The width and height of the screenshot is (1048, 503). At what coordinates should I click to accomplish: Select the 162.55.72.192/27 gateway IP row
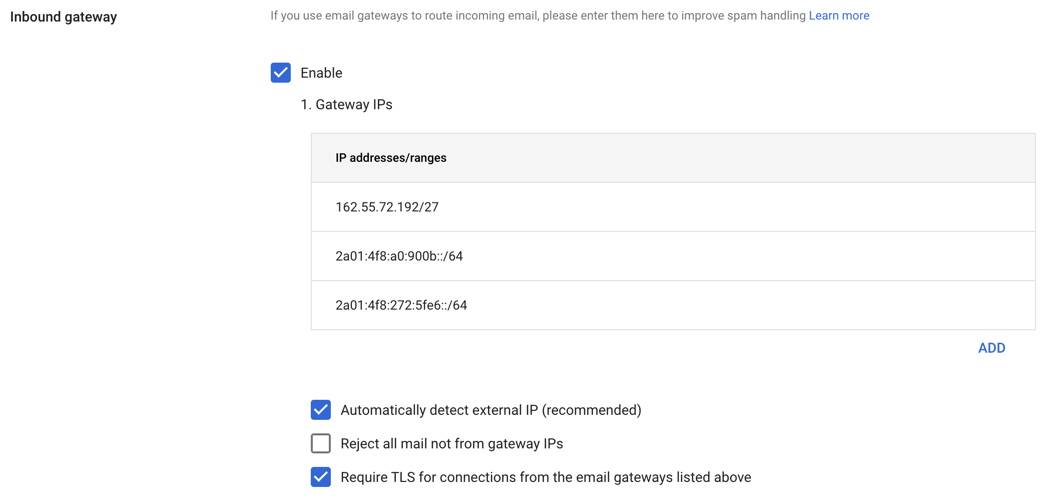(x=387, y=207)
